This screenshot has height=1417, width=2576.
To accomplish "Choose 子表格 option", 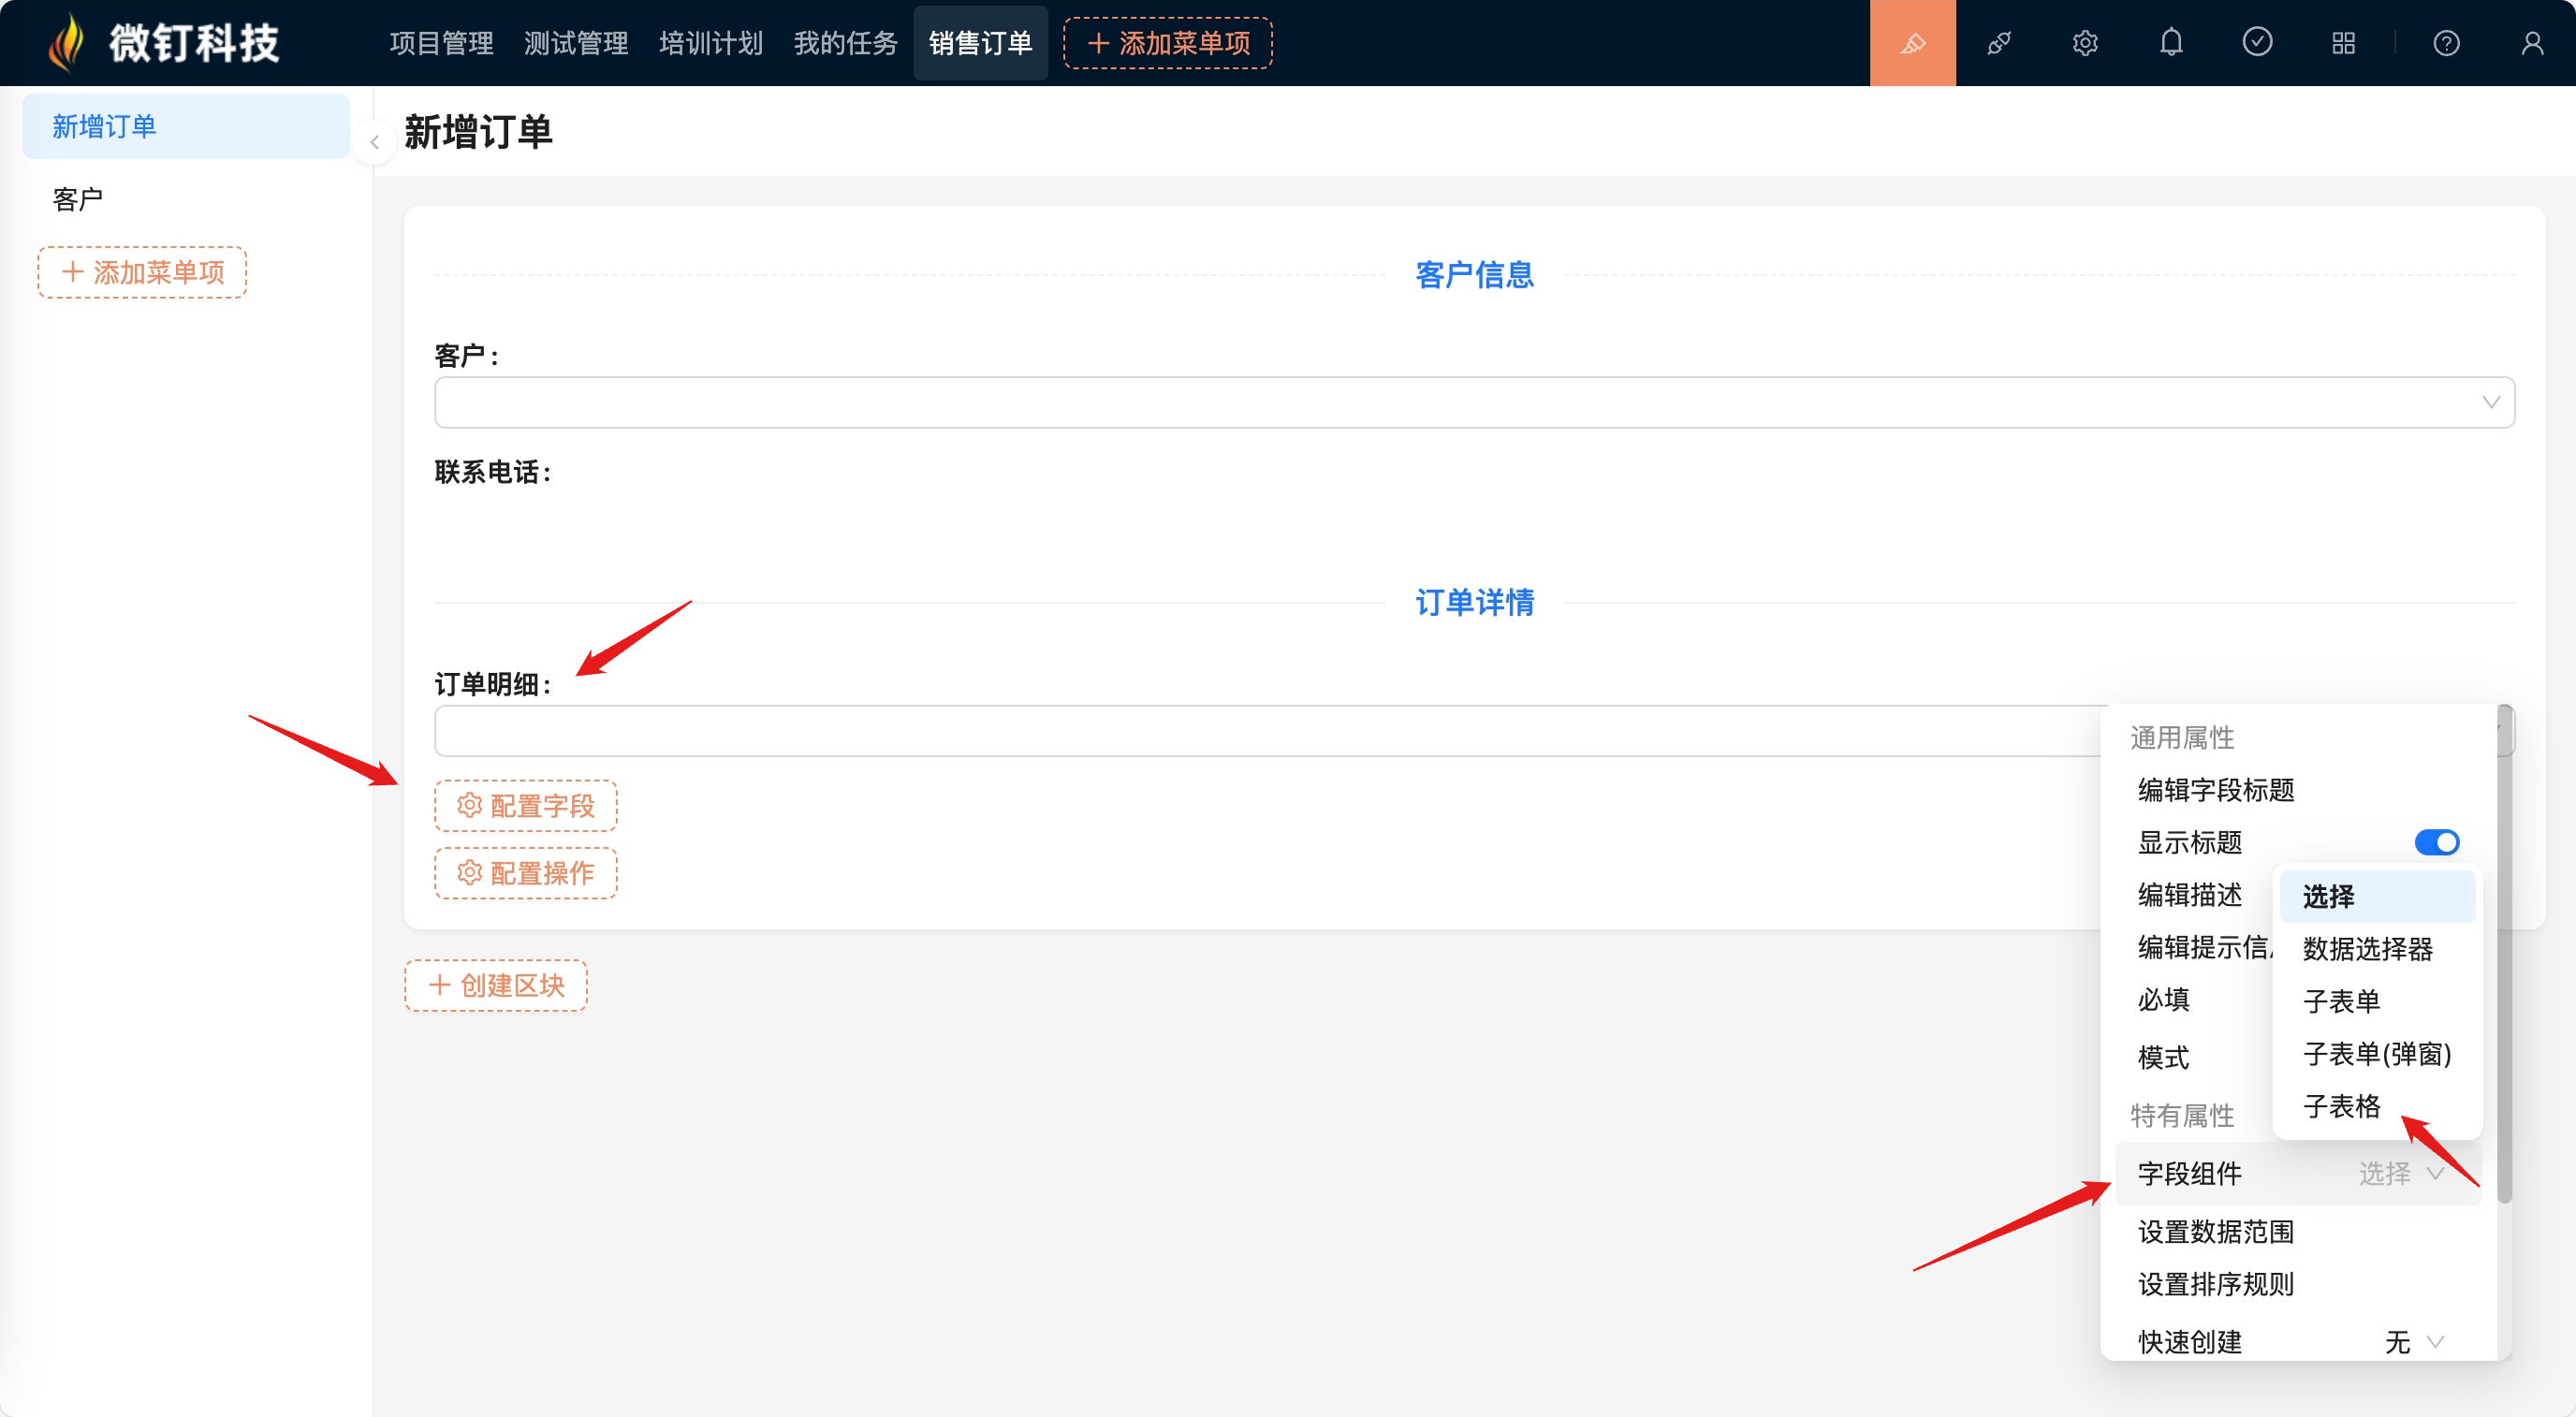I will pos(2377,1106).
